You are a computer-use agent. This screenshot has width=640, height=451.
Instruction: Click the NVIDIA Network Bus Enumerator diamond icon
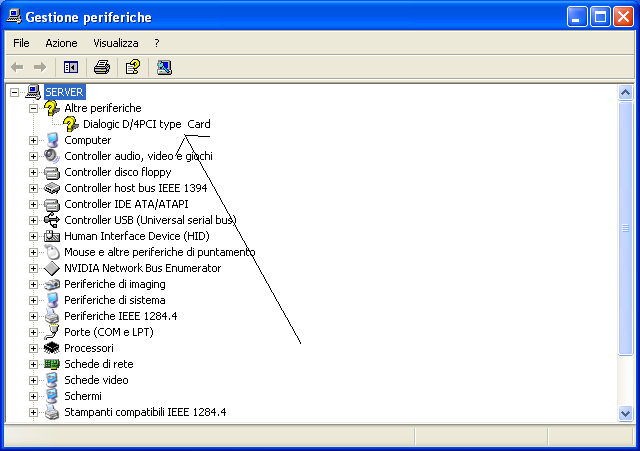(52, 268)
